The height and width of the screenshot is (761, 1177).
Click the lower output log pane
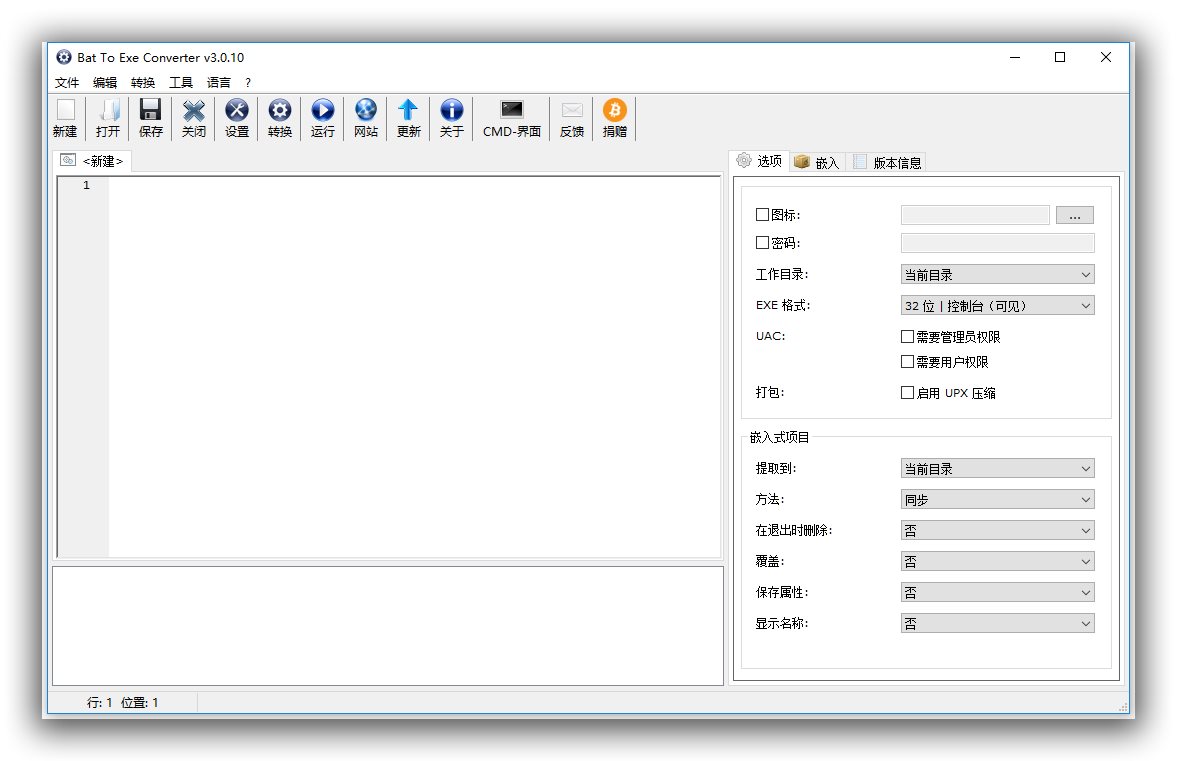[x=388, y=626]
